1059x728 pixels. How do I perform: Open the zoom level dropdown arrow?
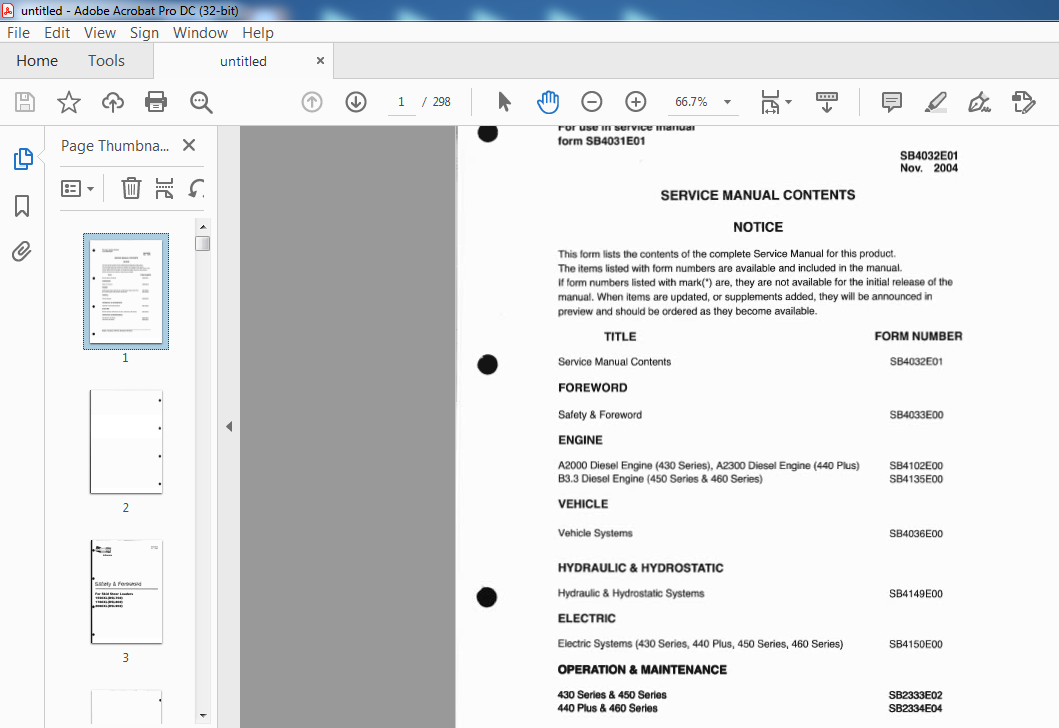point(727,102)
